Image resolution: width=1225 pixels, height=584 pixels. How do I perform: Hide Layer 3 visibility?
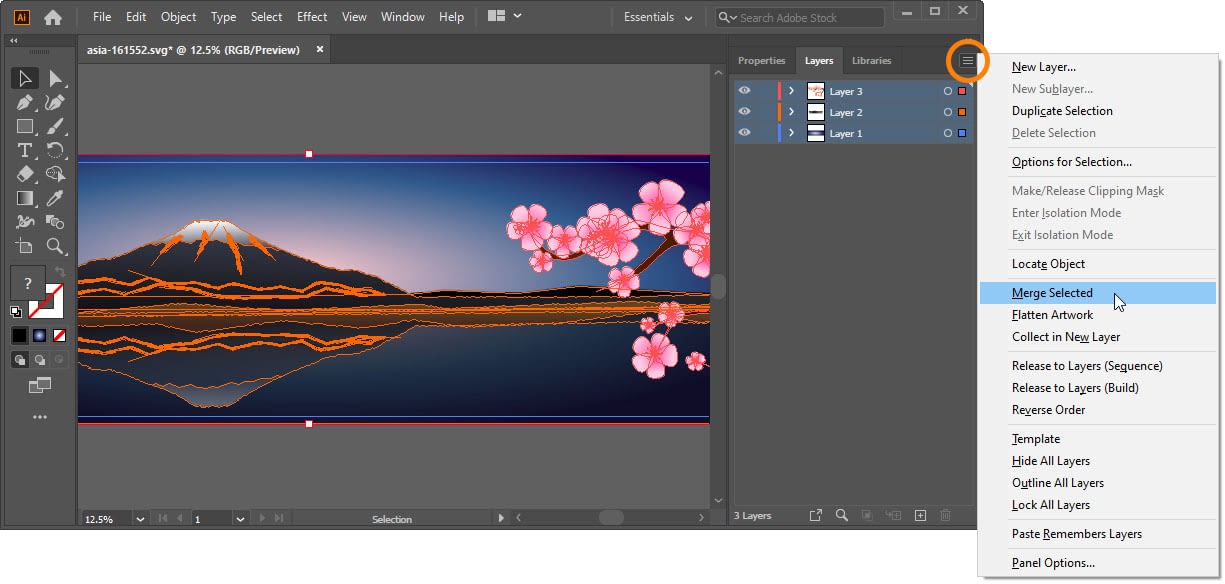(744, 91)
